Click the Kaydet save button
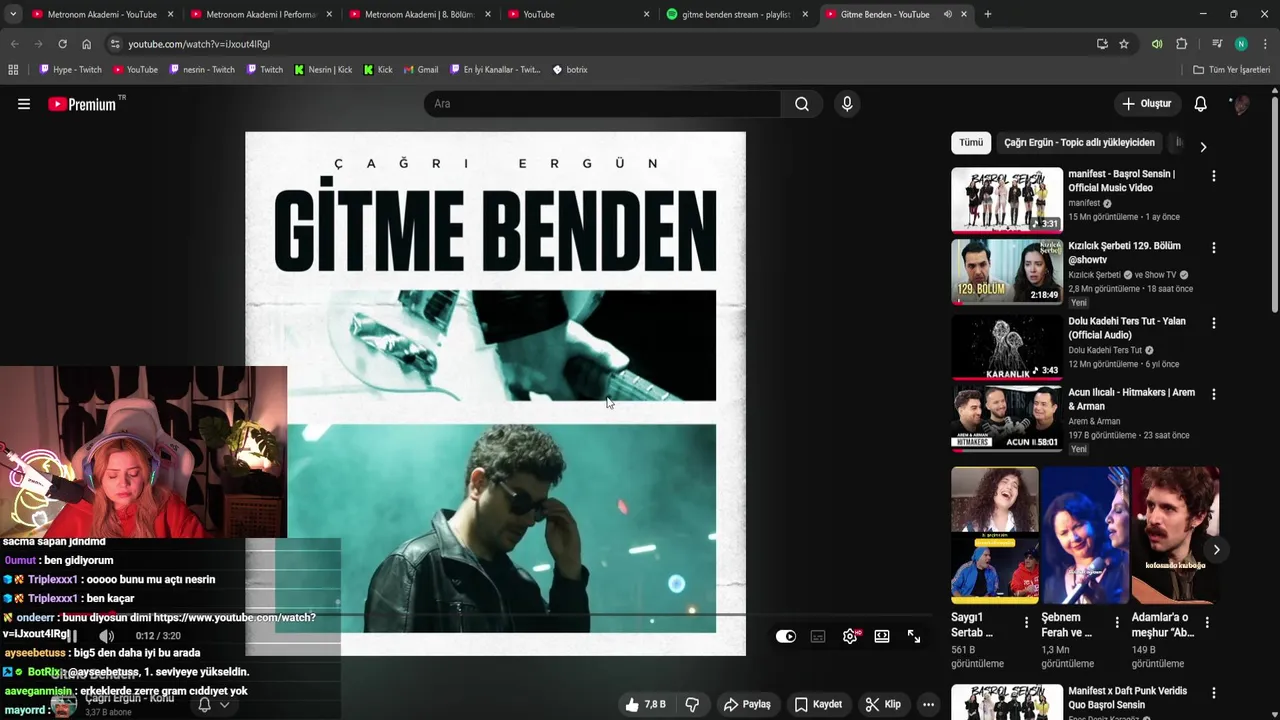 tap(818, 704)
